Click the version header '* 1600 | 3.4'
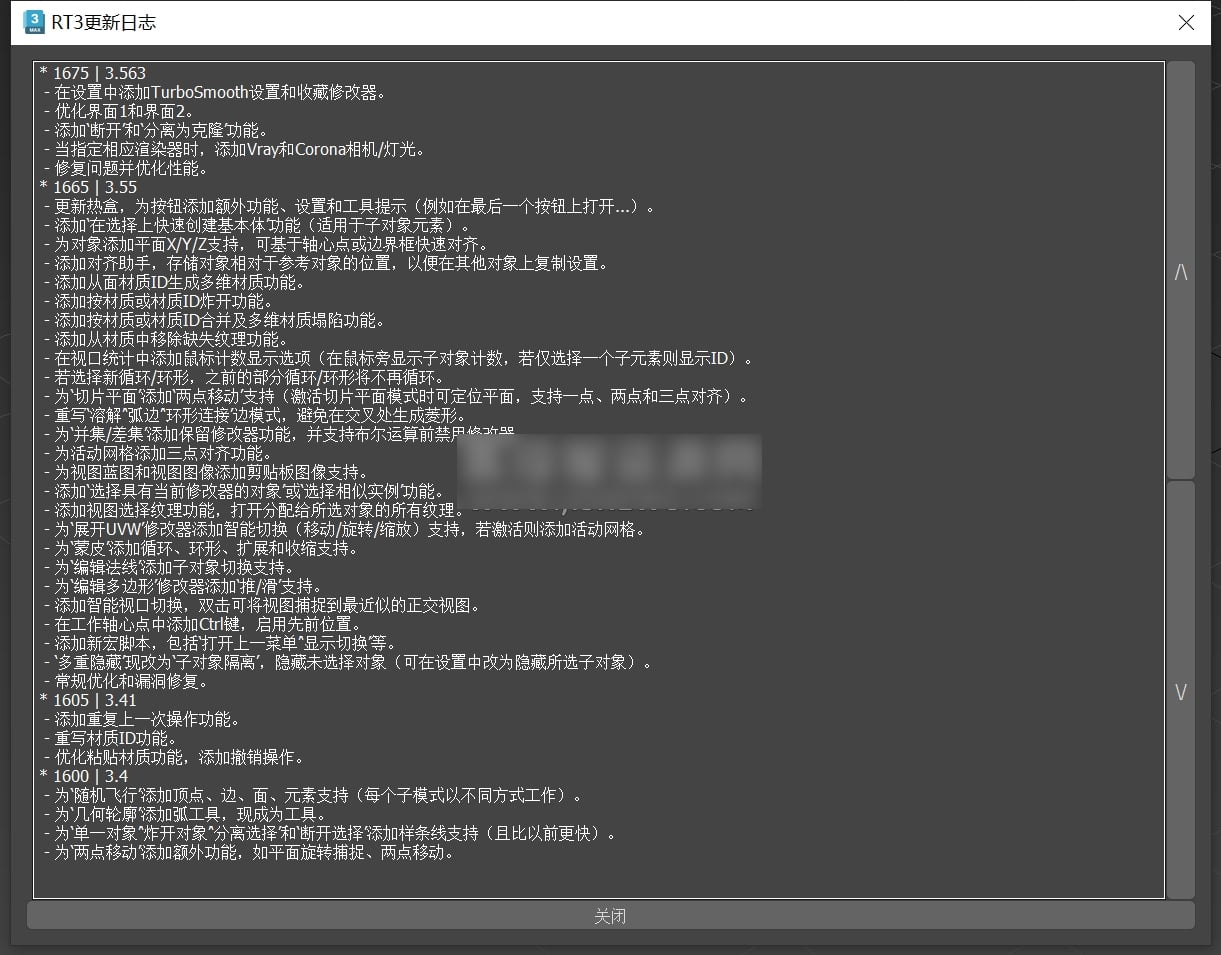The width and height of the screenshot is (1221, 955). [83, 776]
